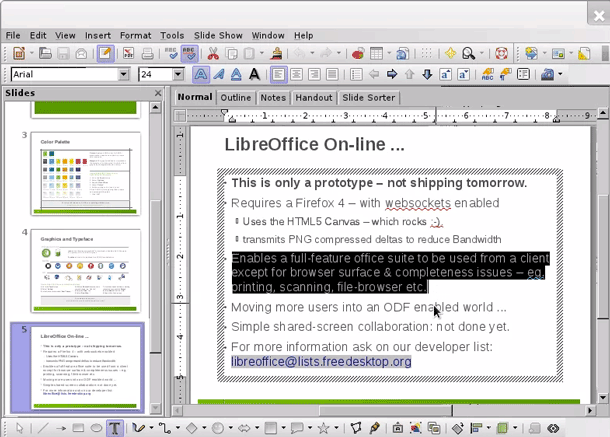610x437 pixels.
Task: Click the New presentation icon
Action: pos(19,53)
